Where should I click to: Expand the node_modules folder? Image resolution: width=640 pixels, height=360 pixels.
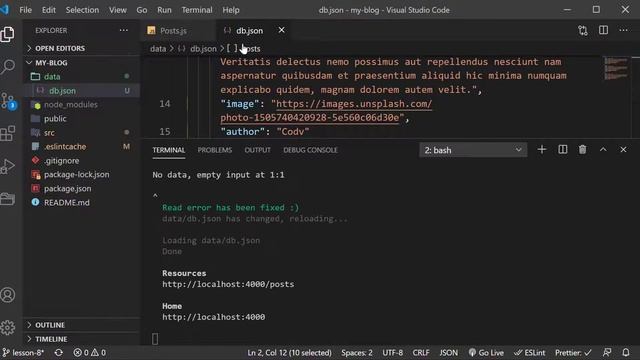pos(71,104)
